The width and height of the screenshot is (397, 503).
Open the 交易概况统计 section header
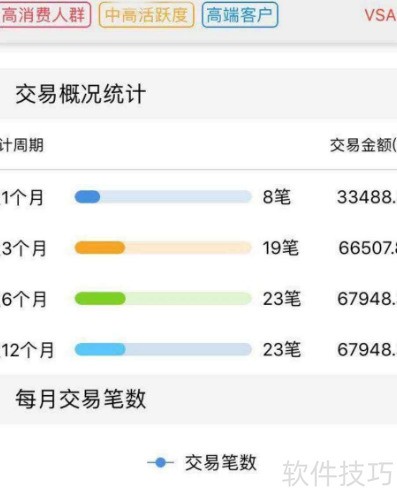pos(81,94)
